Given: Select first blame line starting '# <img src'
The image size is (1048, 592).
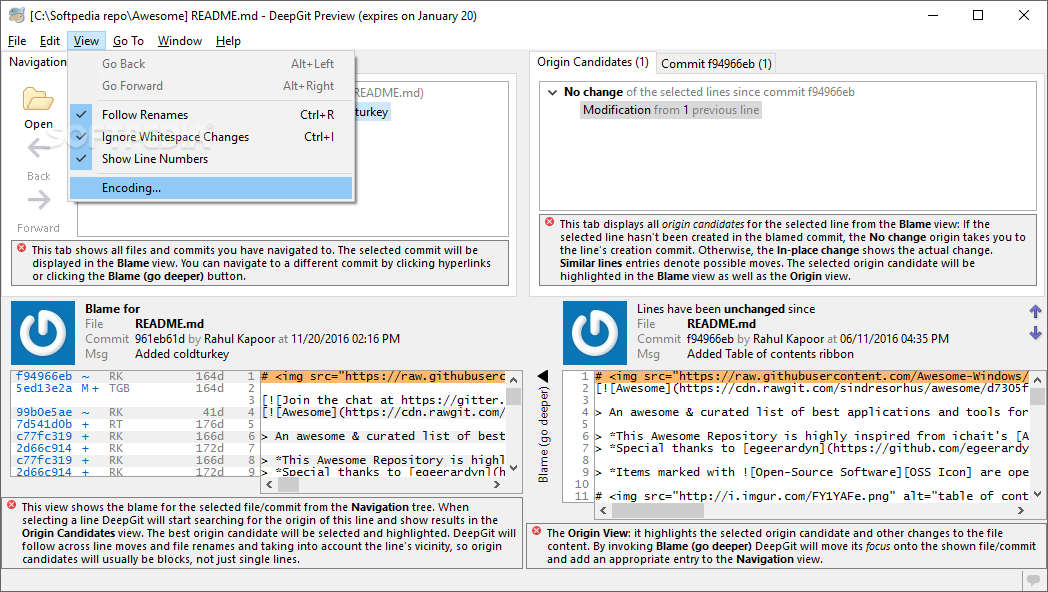Looking at the screenshot, I should [x=382, y=376].
